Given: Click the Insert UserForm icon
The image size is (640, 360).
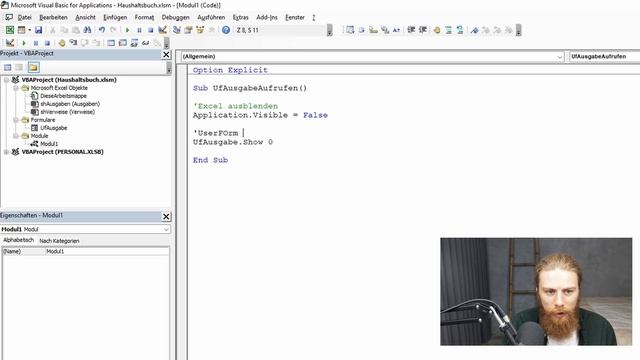Looking at the screenshot, I should [21, 30].
